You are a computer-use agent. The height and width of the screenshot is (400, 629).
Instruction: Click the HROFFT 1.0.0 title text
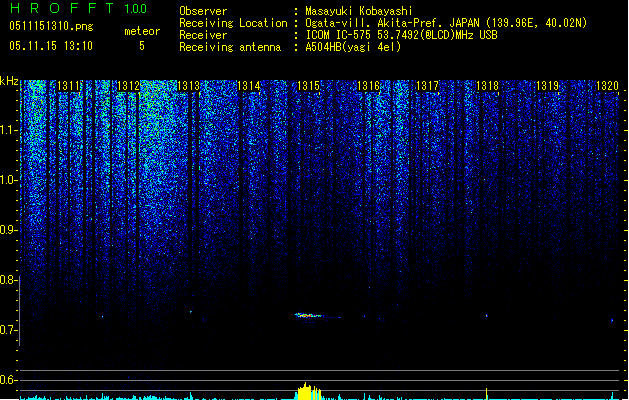tap(79, 8)
